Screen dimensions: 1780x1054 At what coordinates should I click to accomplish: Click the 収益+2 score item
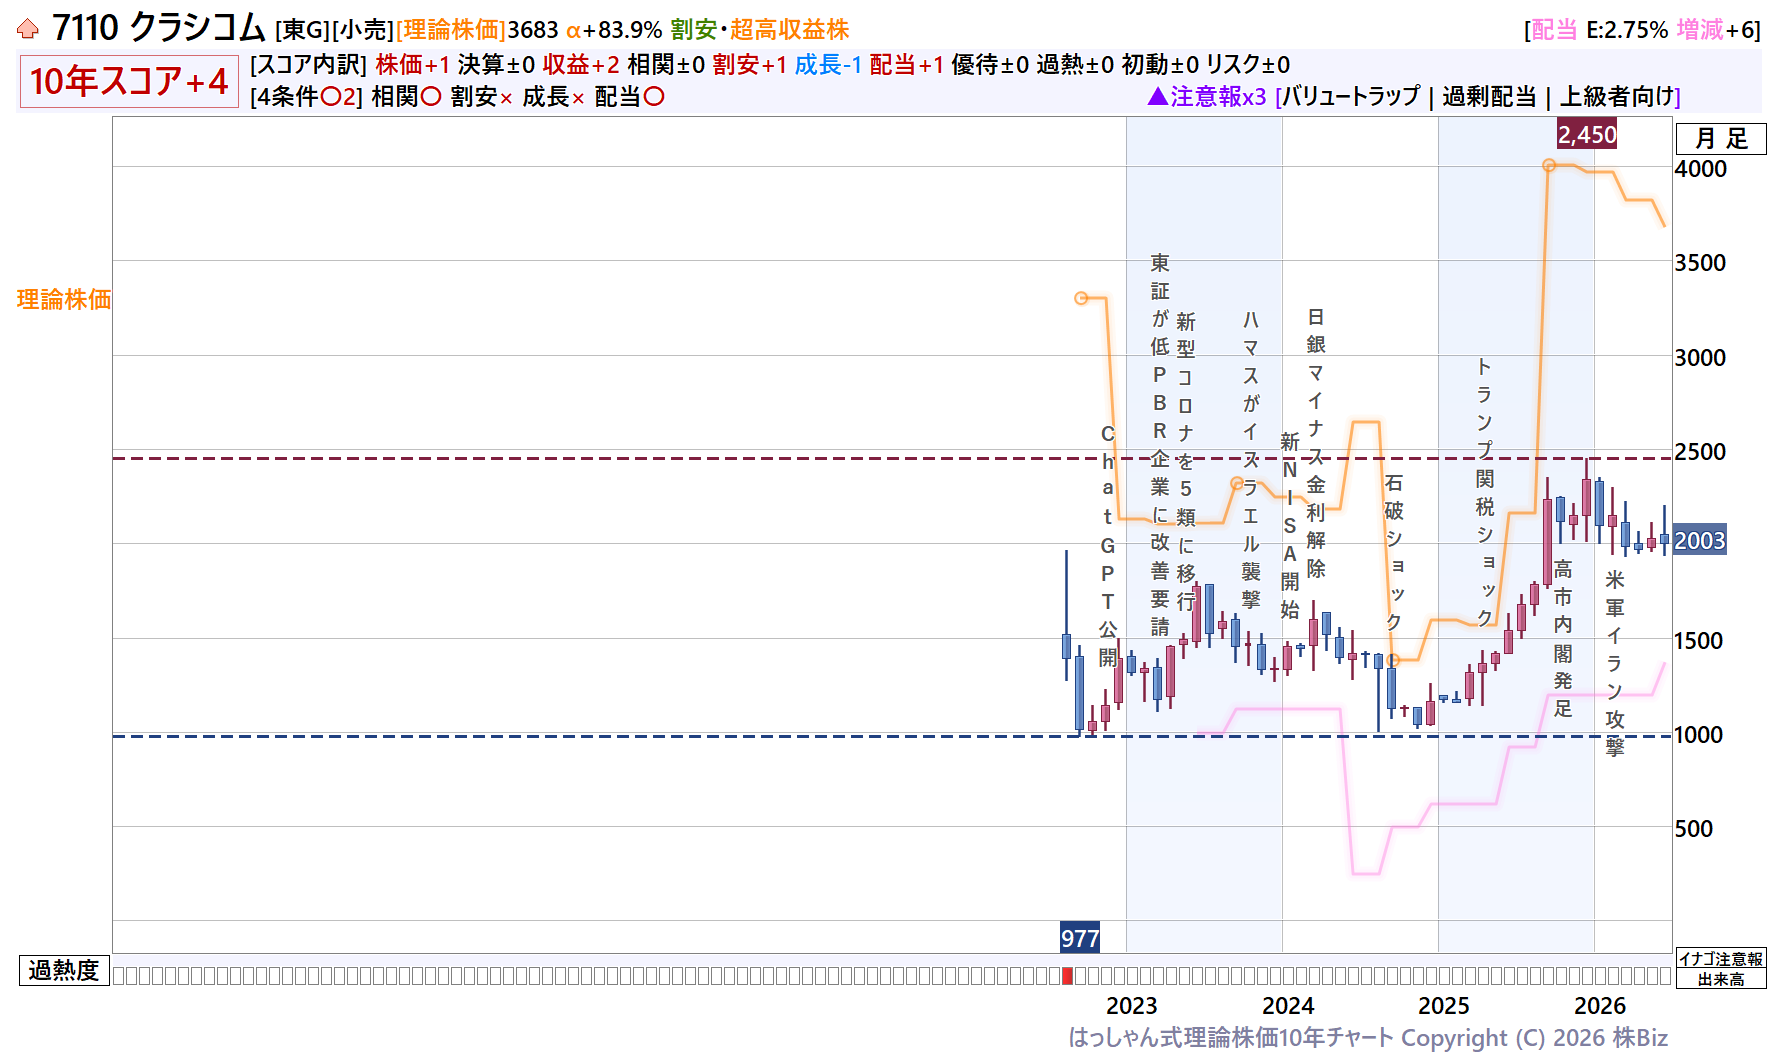coord(581,65)
